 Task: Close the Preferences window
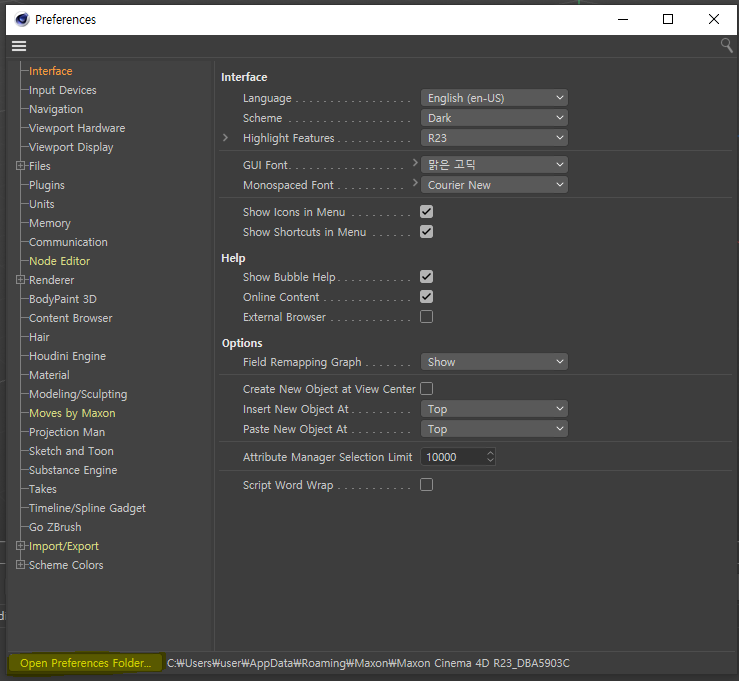(x=714, y=19)
